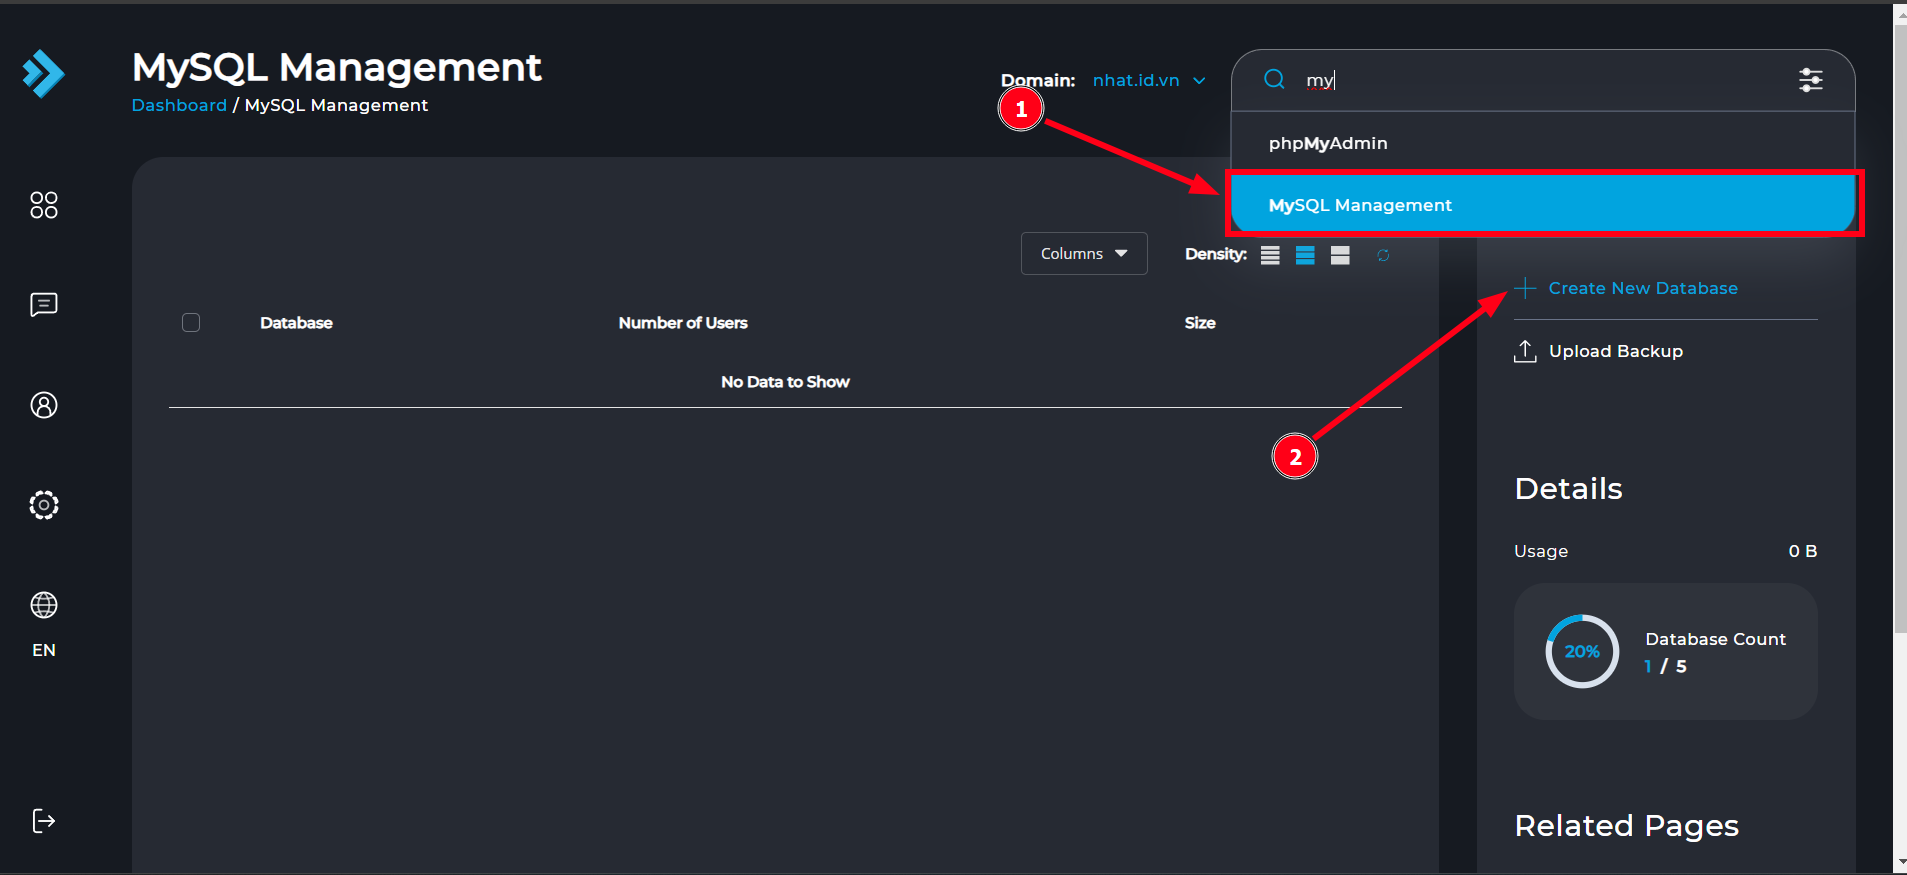Viewport: 1907px width, 875px height.
Task: Toggle the select-all databases checkbox
Action: [191, 322]
